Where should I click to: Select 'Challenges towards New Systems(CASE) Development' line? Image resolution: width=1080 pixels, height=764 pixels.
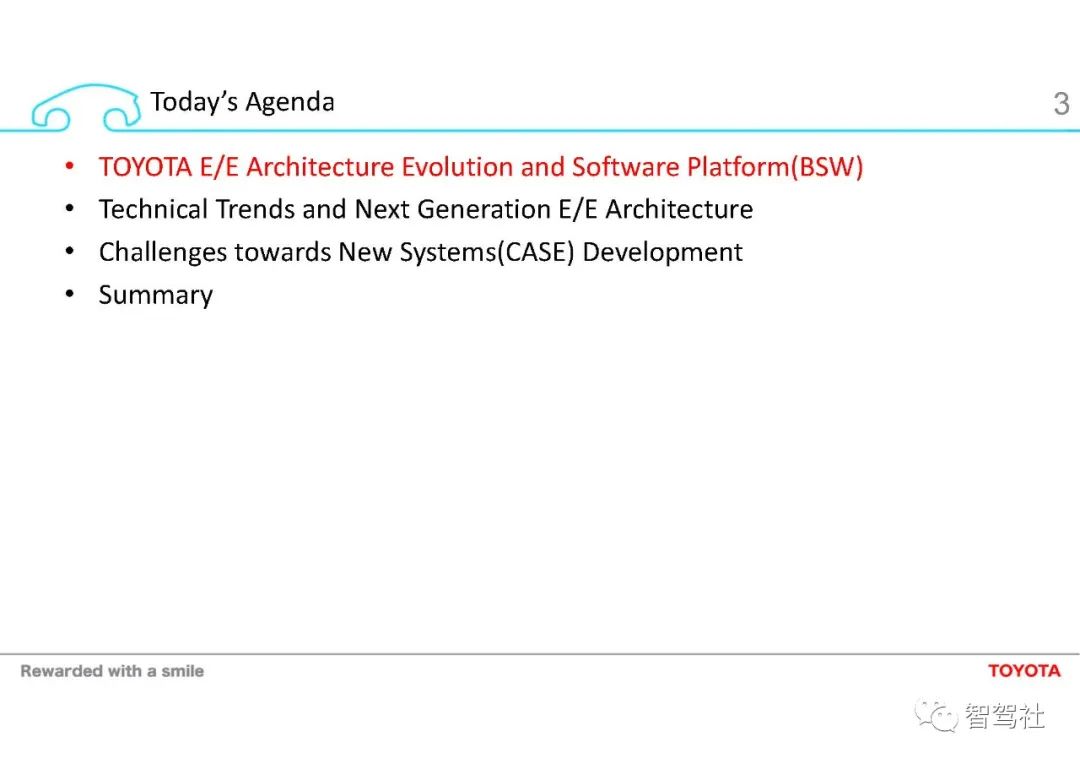coord(420,252)
